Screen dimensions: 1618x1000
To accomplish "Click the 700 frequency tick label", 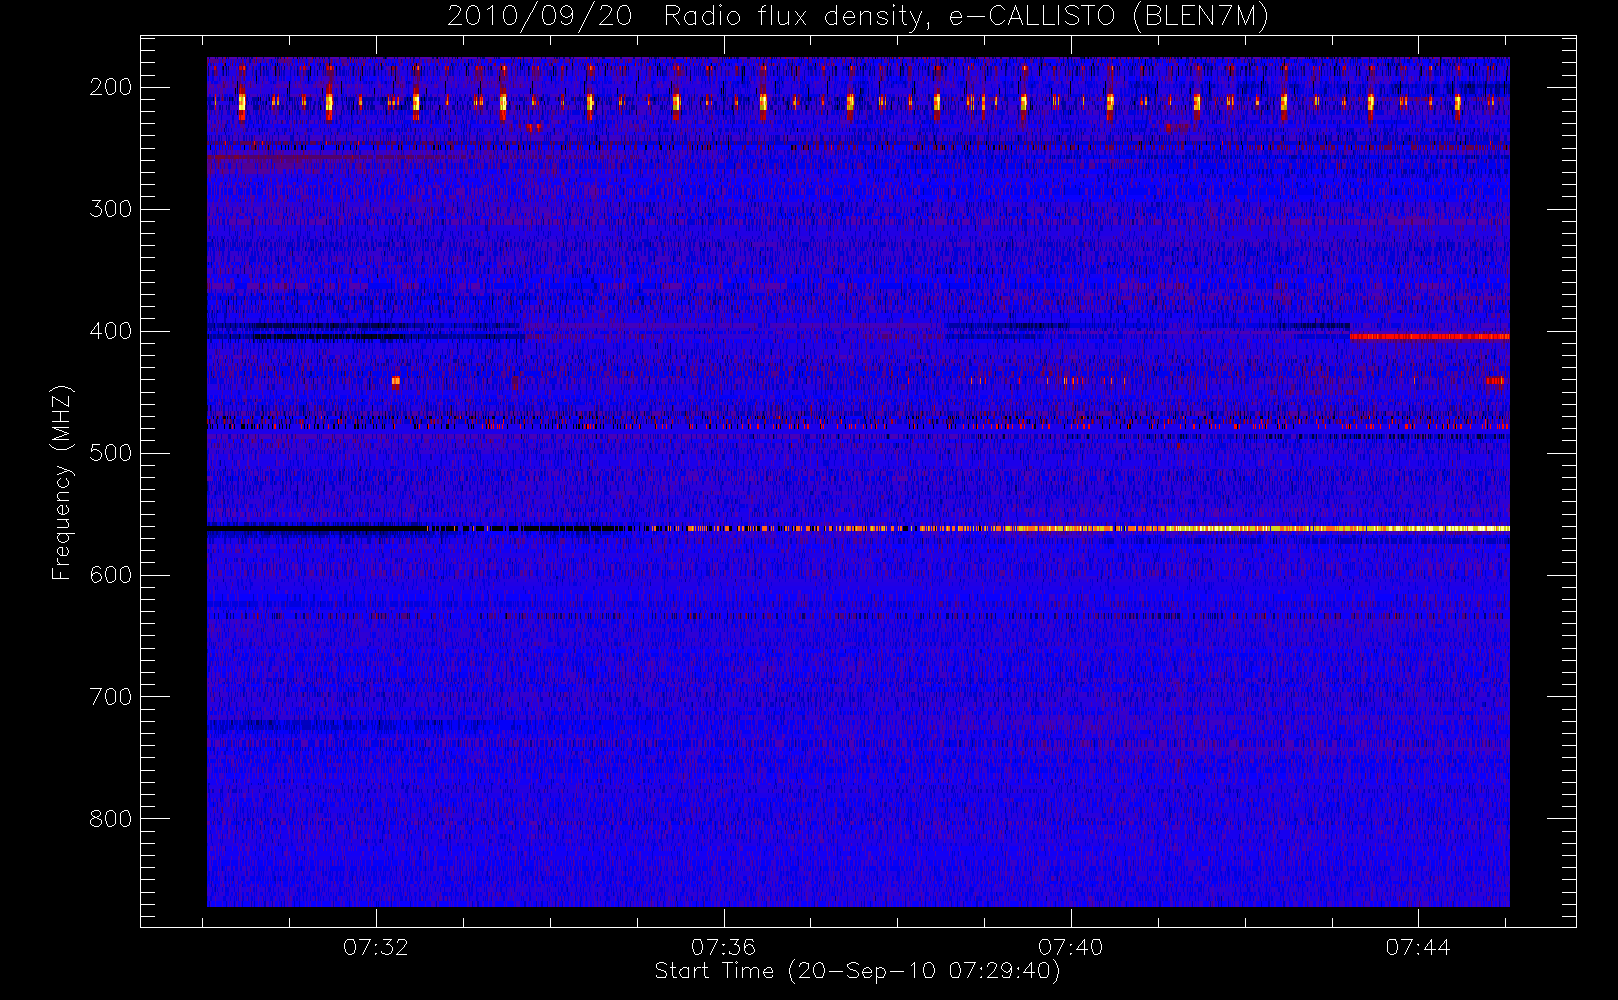I will 111,697.
